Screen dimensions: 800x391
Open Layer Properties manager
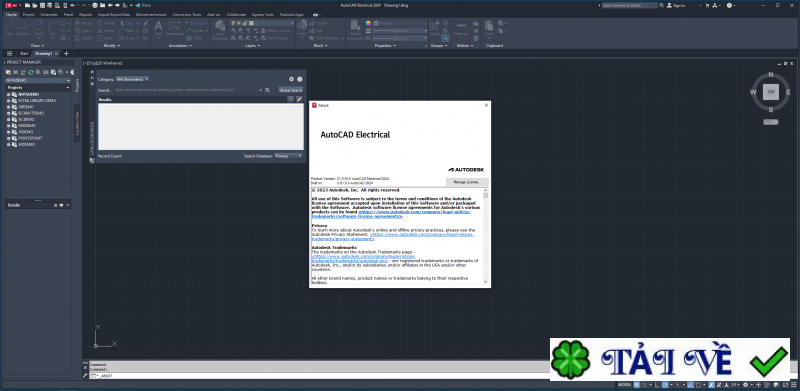pyautogui.click(x=220, y=30)
